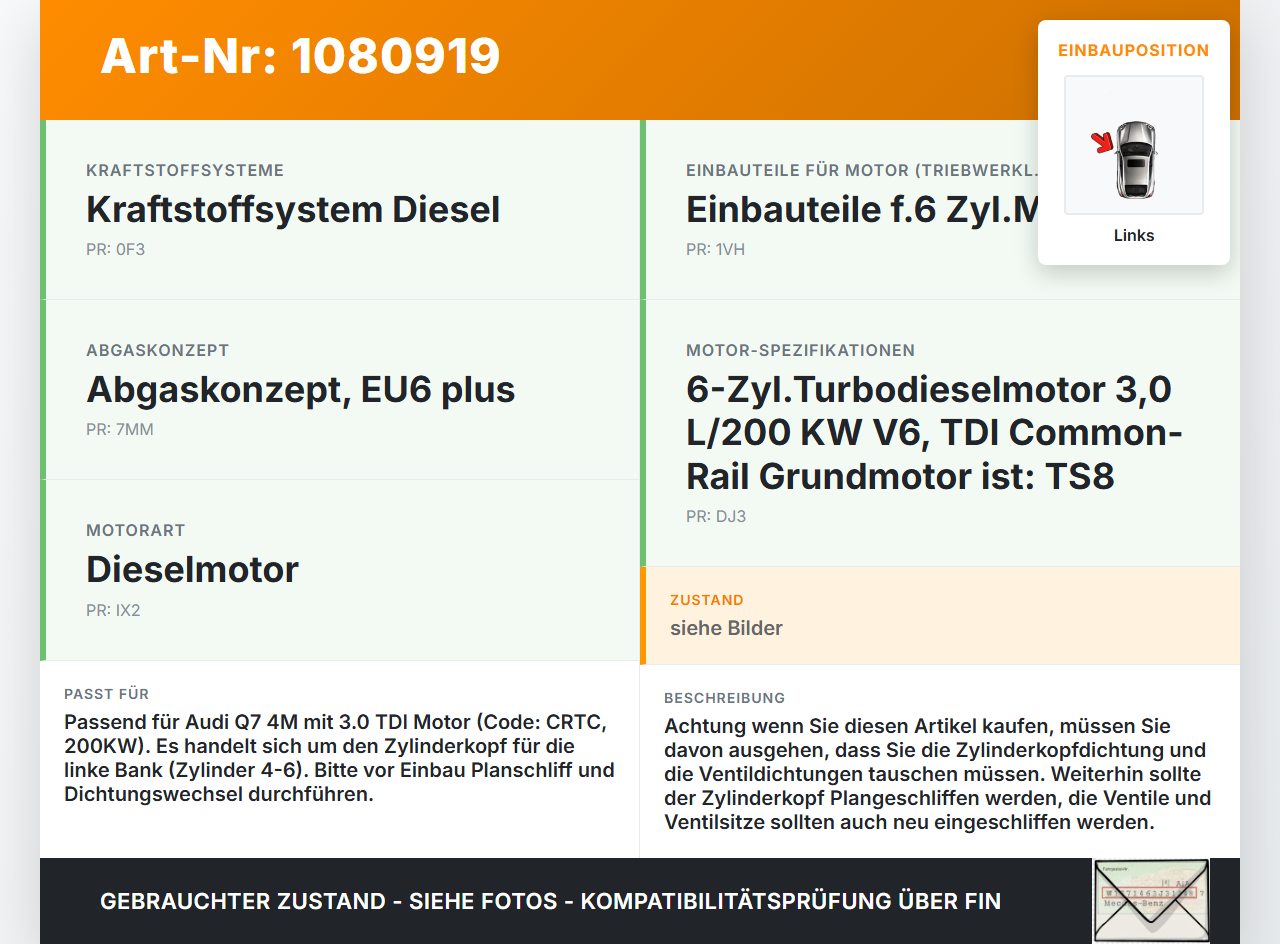Click the 'Links' caption below the car diagram
Screen dimensions: 1280x944
[1134, 236]
